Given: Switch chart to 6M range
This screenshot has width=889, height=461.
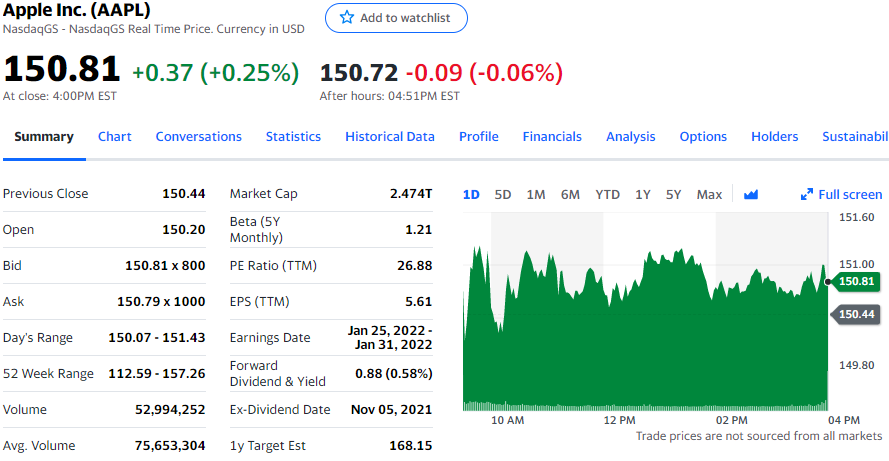Looking at the screenshot, I should (570, 194).
